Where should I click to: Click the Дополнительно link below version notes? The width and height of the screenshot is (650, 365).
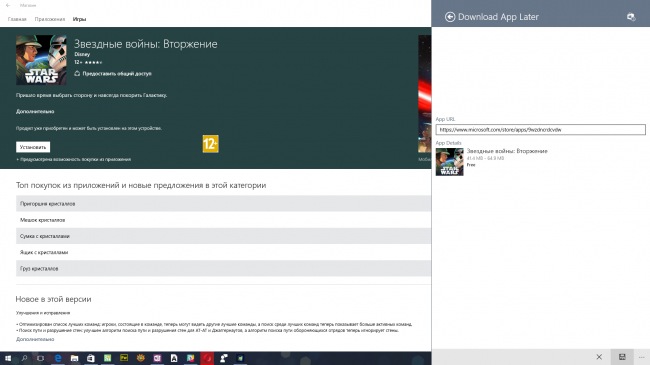pos(35,339)
